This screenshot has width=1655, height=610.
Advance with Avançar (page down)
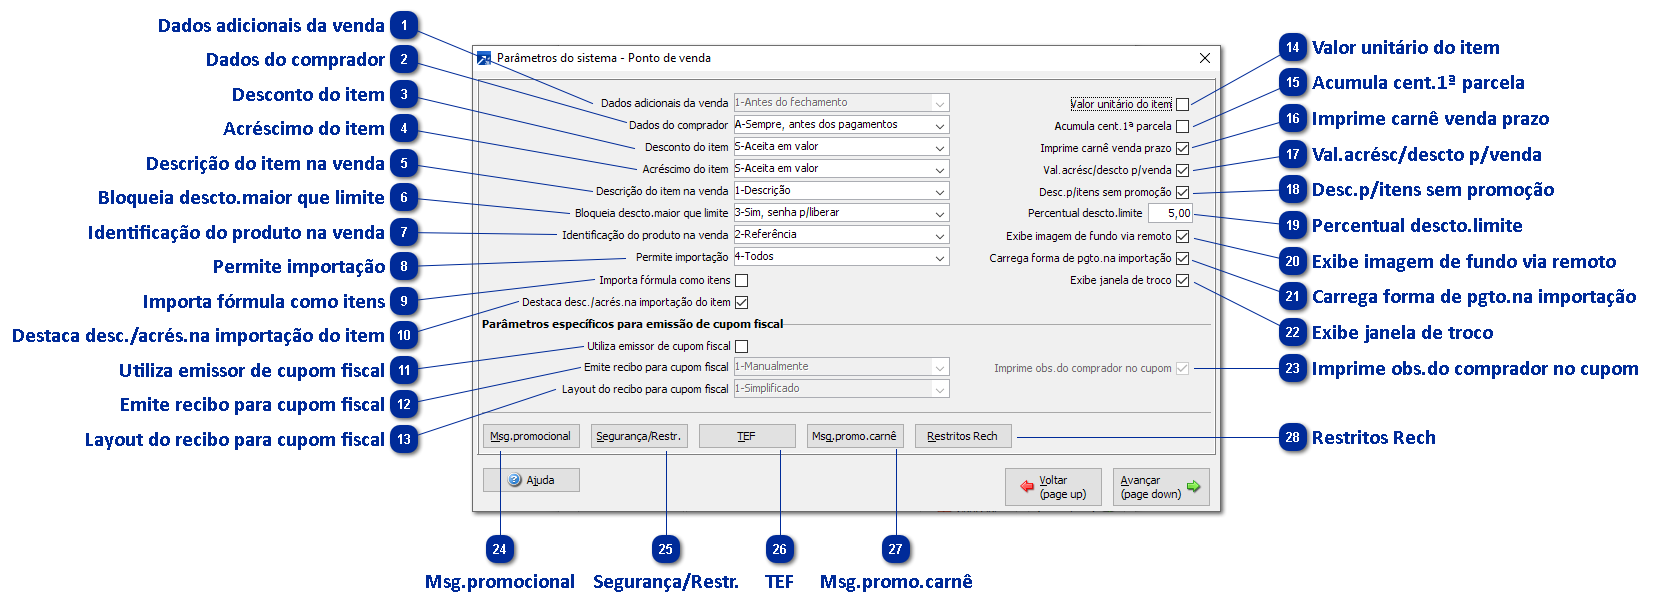coord(1161,487)
